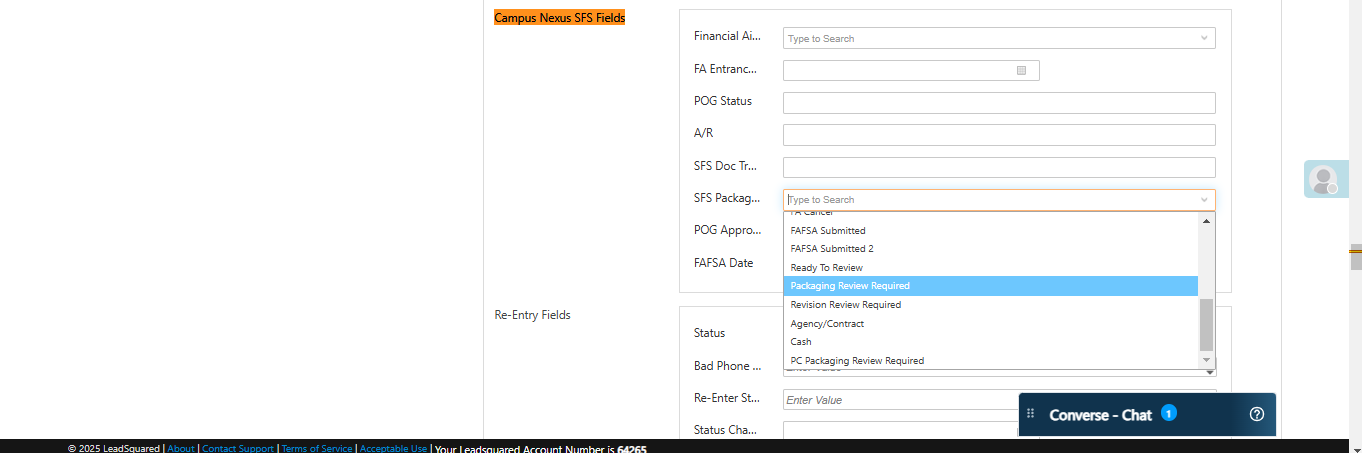
Task: Choose Revision Review Required option
Action: [845, 305]
